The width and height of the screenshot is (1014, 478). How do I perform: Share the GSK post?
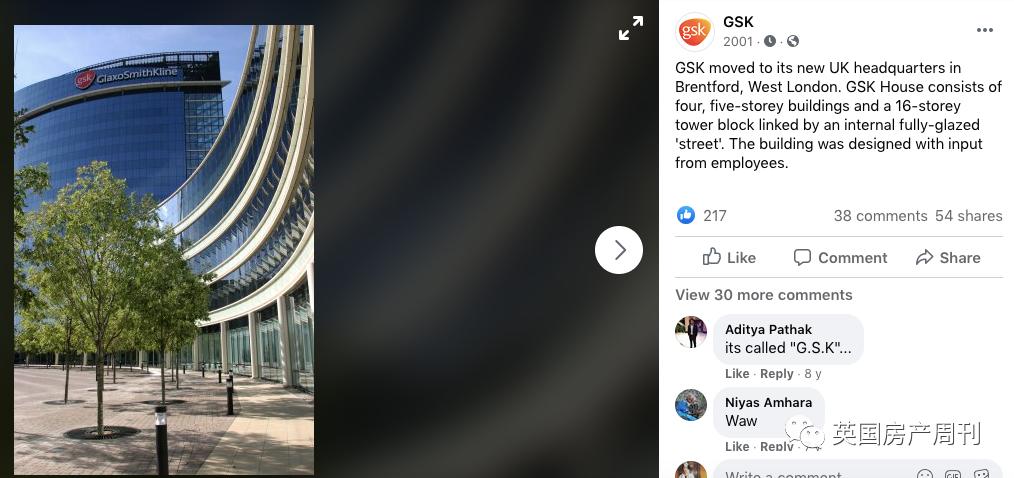pyautogui.click(x=948, y=257)
